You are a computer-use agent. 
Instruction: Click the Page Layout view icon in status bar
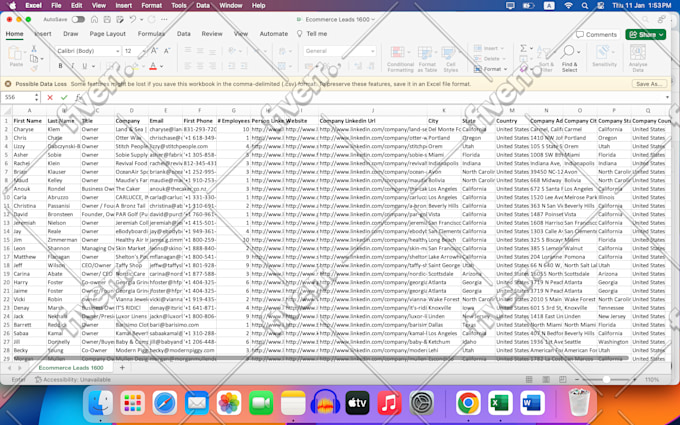[546, 379]
